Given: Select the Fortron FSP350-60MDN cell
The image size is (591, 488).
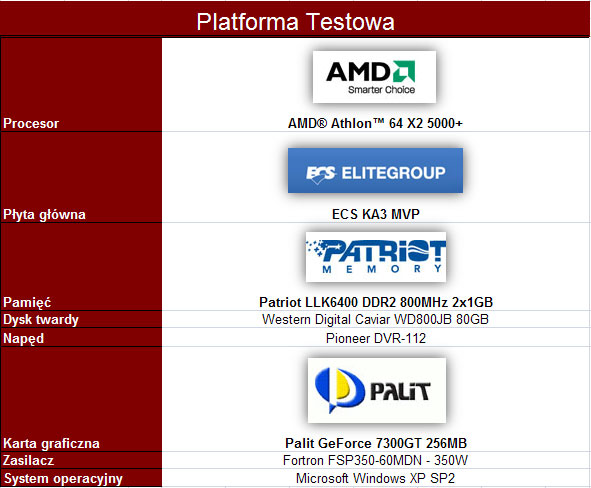Looking at the screenshot, I should [x=375, y=460].
